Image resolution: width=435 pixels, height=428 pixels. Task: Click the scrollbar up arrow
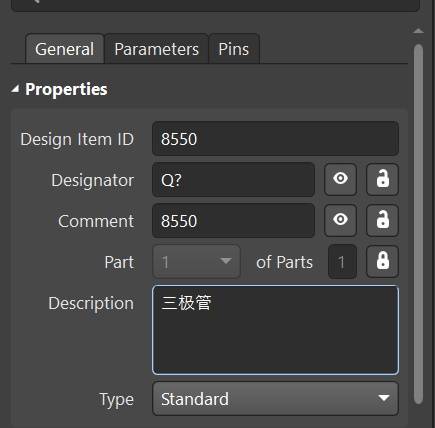[x=418, y=31]
